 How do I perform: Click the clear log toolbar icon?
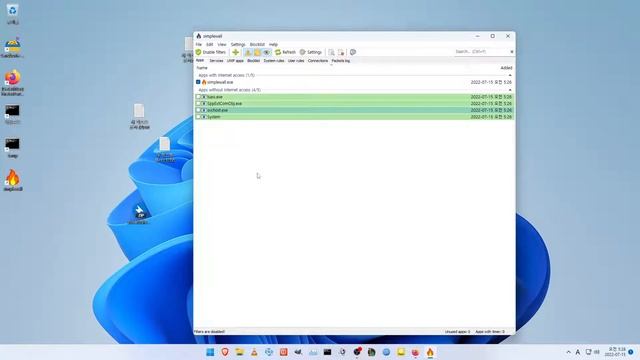(341, 52)
